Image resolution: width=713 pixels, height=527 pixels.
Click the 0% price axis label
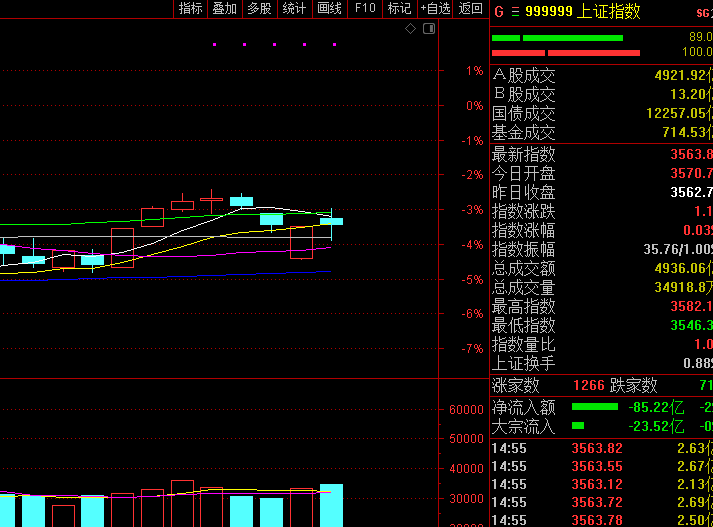[x=475, y=106]
